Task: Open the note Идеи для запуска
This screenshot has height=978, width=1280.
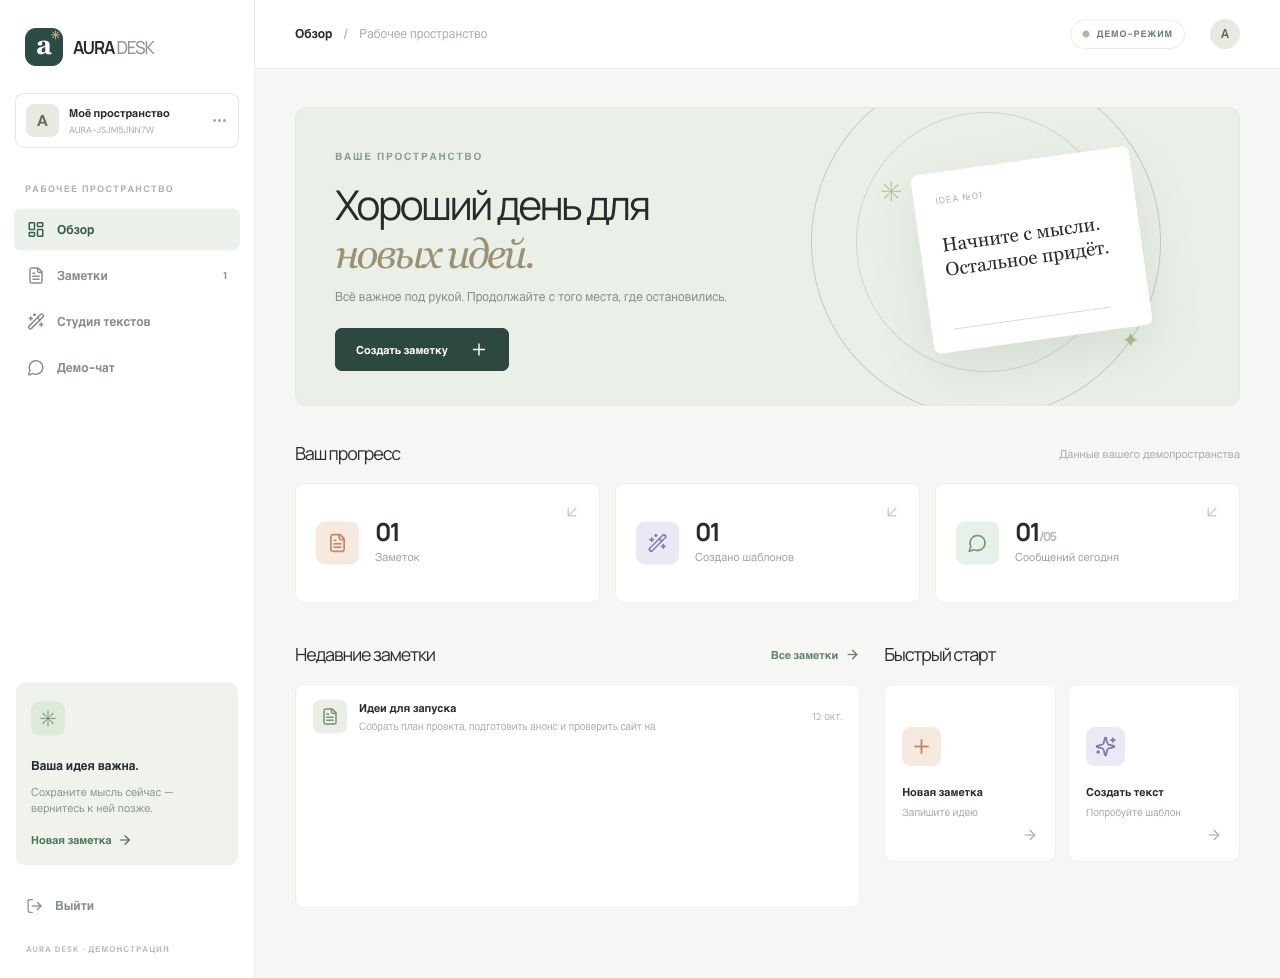Action: pyautogui.click(x=578, y=717)
